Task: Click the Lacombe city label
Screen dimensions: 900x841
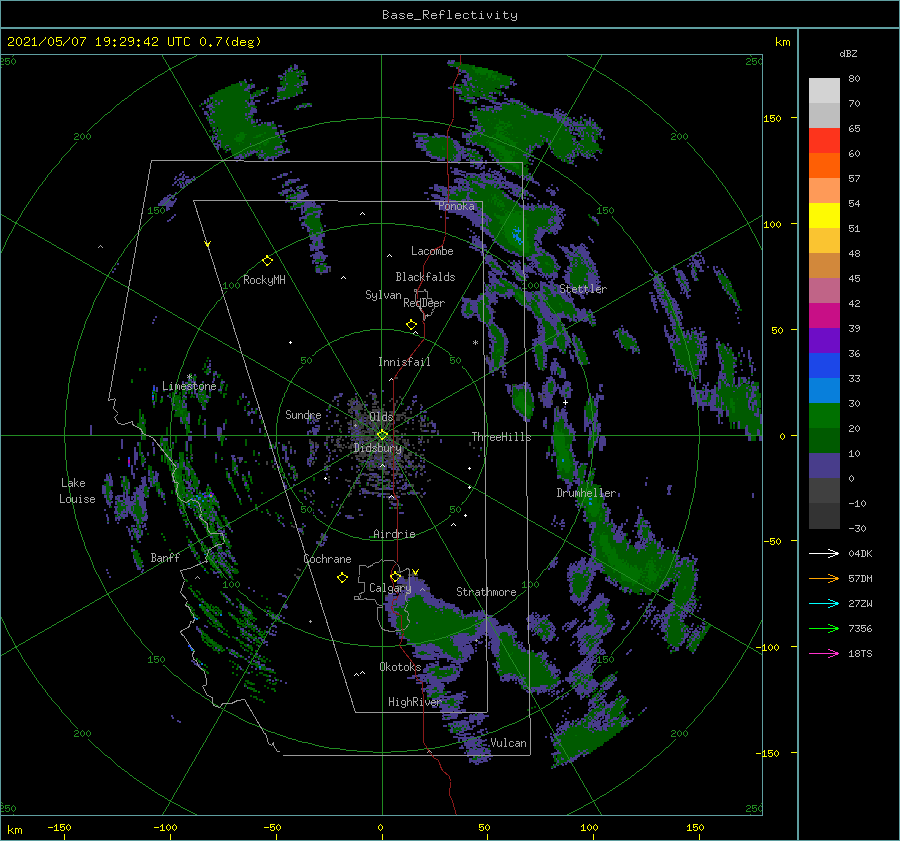Action: click(x=432, y=251)
